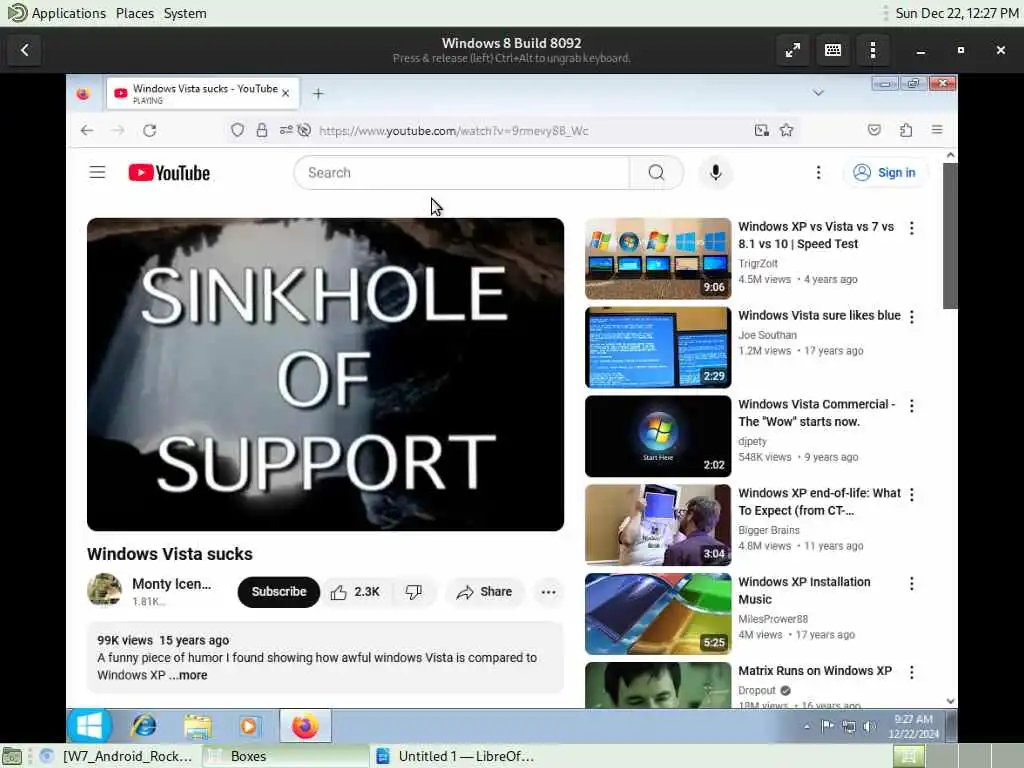Expand description with ...more
1024x768 pixels.
pos(189,675)
